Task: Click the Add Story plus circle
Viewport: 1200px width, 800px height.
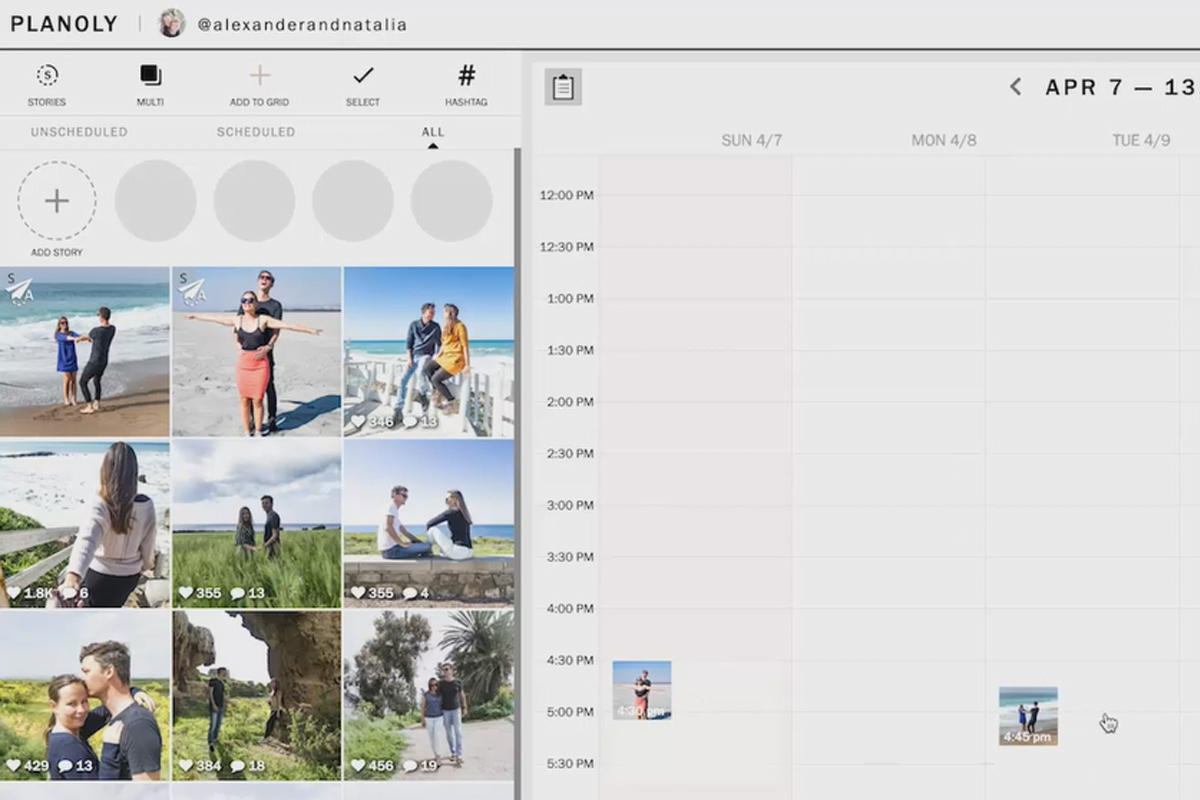Action: pos(57,201)
